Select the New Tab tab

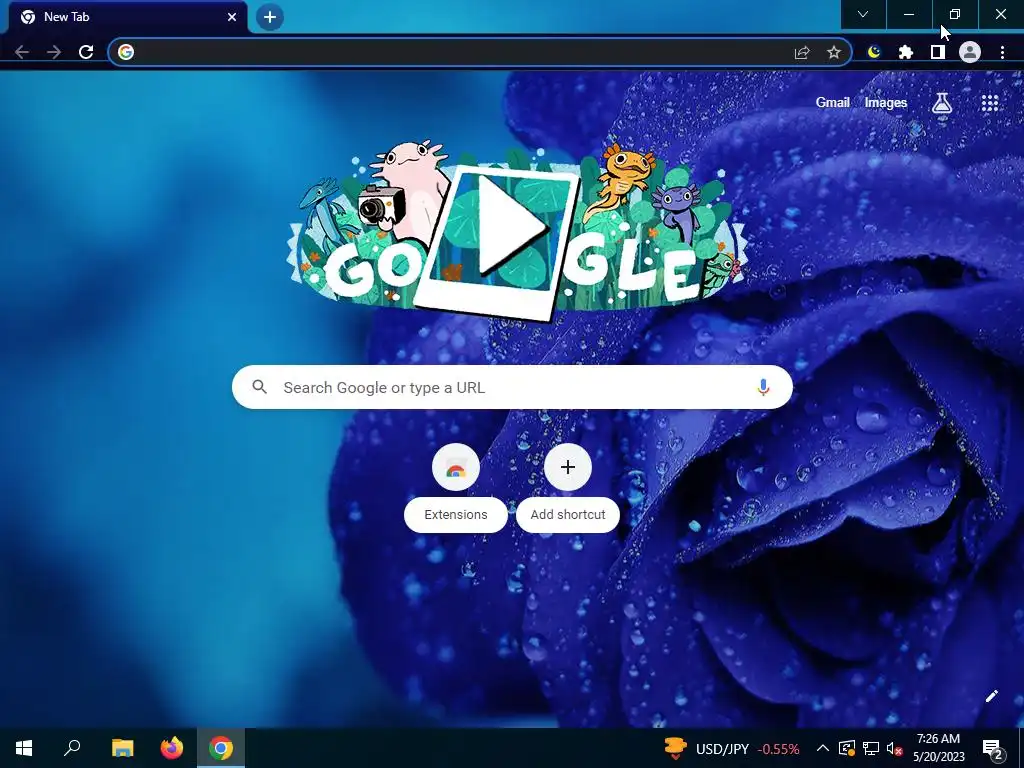tap(128, 17)
